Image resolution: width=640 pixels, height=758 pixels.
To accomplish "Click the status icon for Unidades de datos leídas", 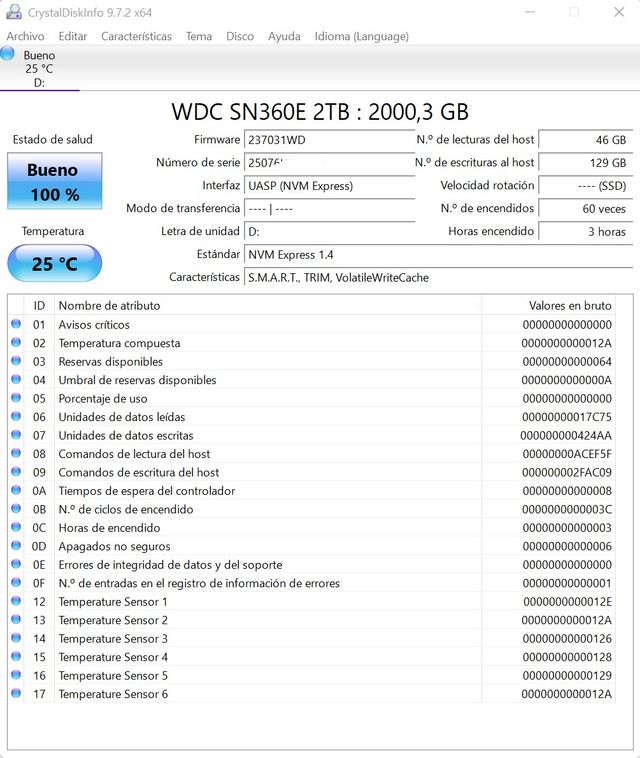I will coord(16,416).
